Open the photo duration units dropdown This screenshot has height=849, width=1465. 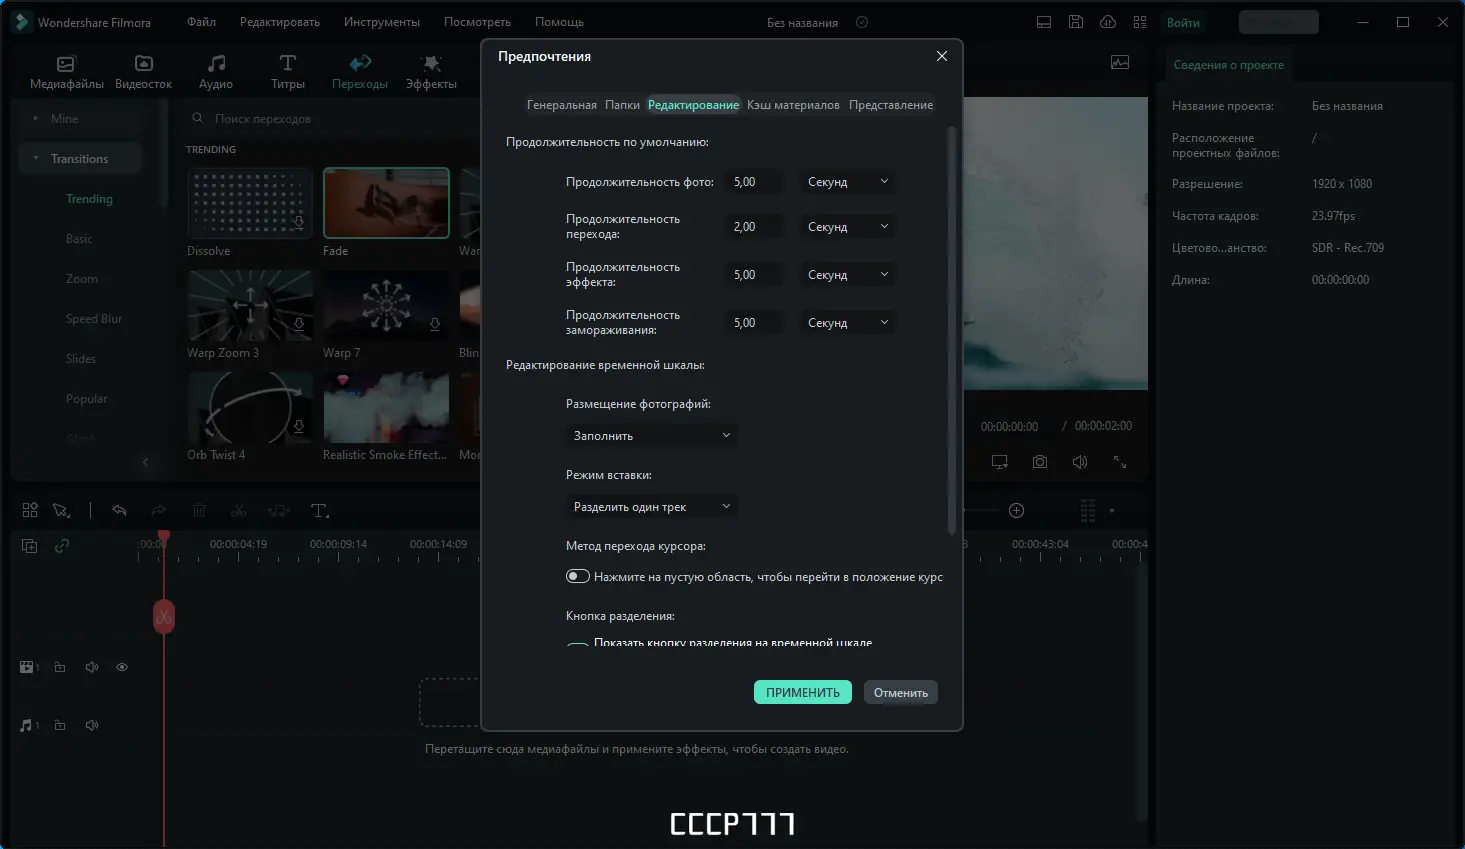point(848,182)
